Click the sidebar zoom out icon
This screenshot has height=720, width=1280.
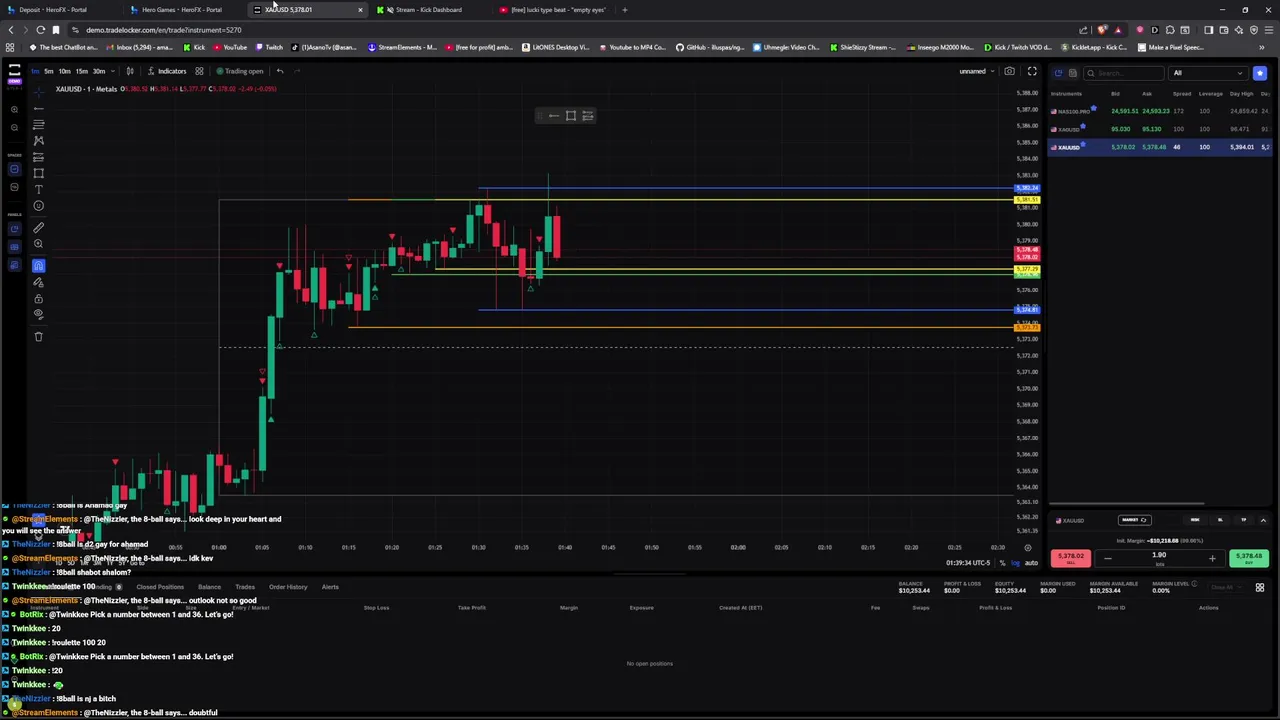14,127
